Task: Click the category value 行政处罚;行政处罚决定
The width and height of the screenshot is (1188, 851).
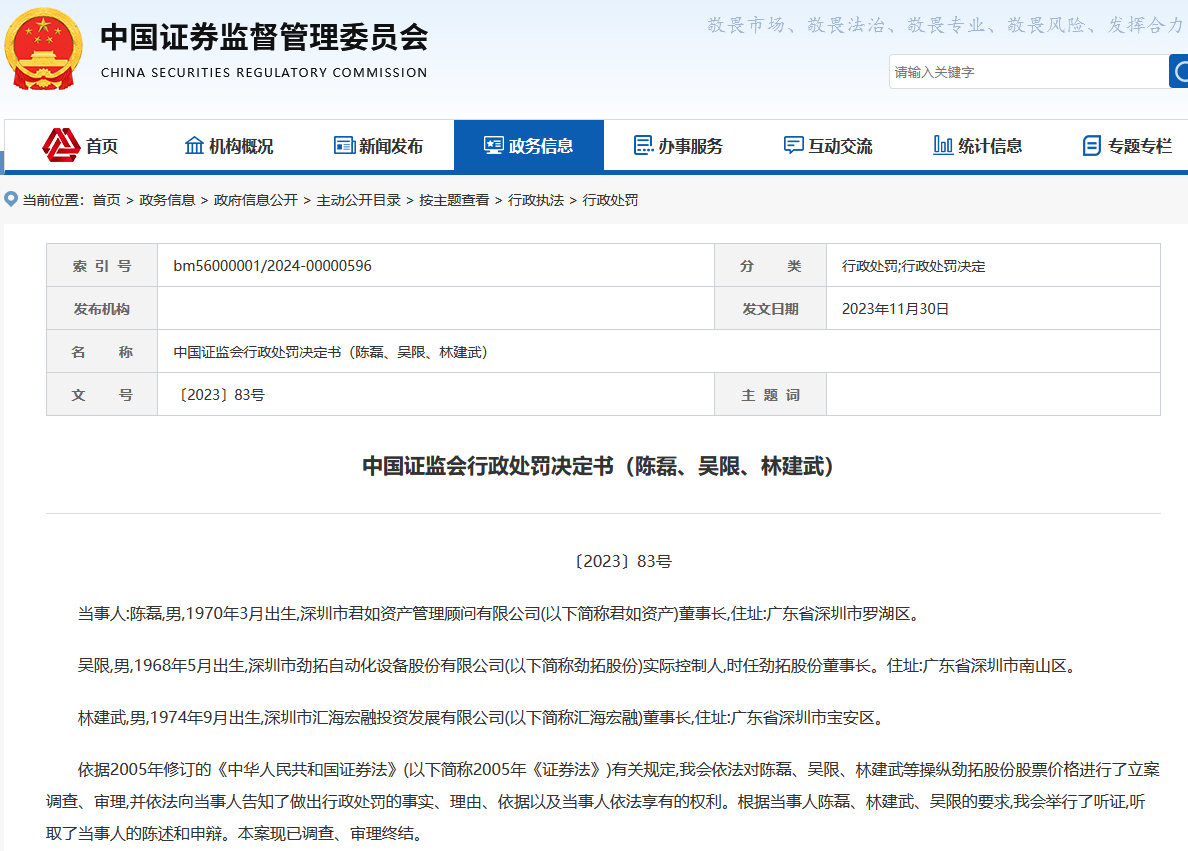Action: (x=914, y=266)
